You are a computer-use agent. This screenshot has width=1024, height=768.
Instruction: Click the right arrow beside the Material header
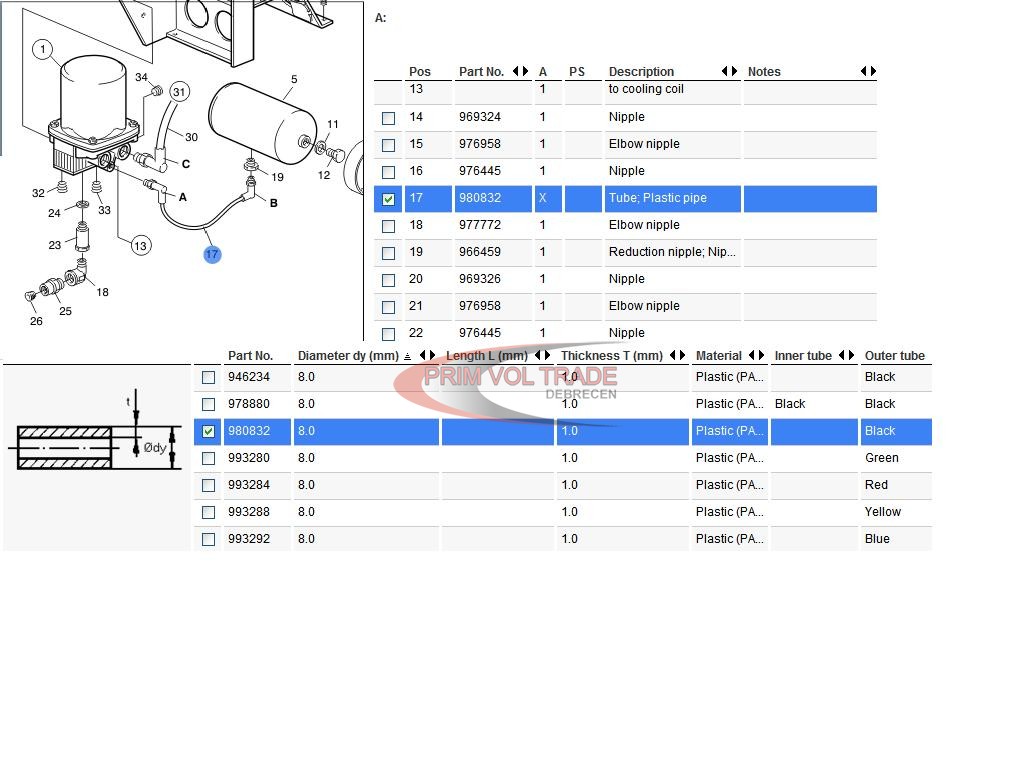[x=761, y=355]
